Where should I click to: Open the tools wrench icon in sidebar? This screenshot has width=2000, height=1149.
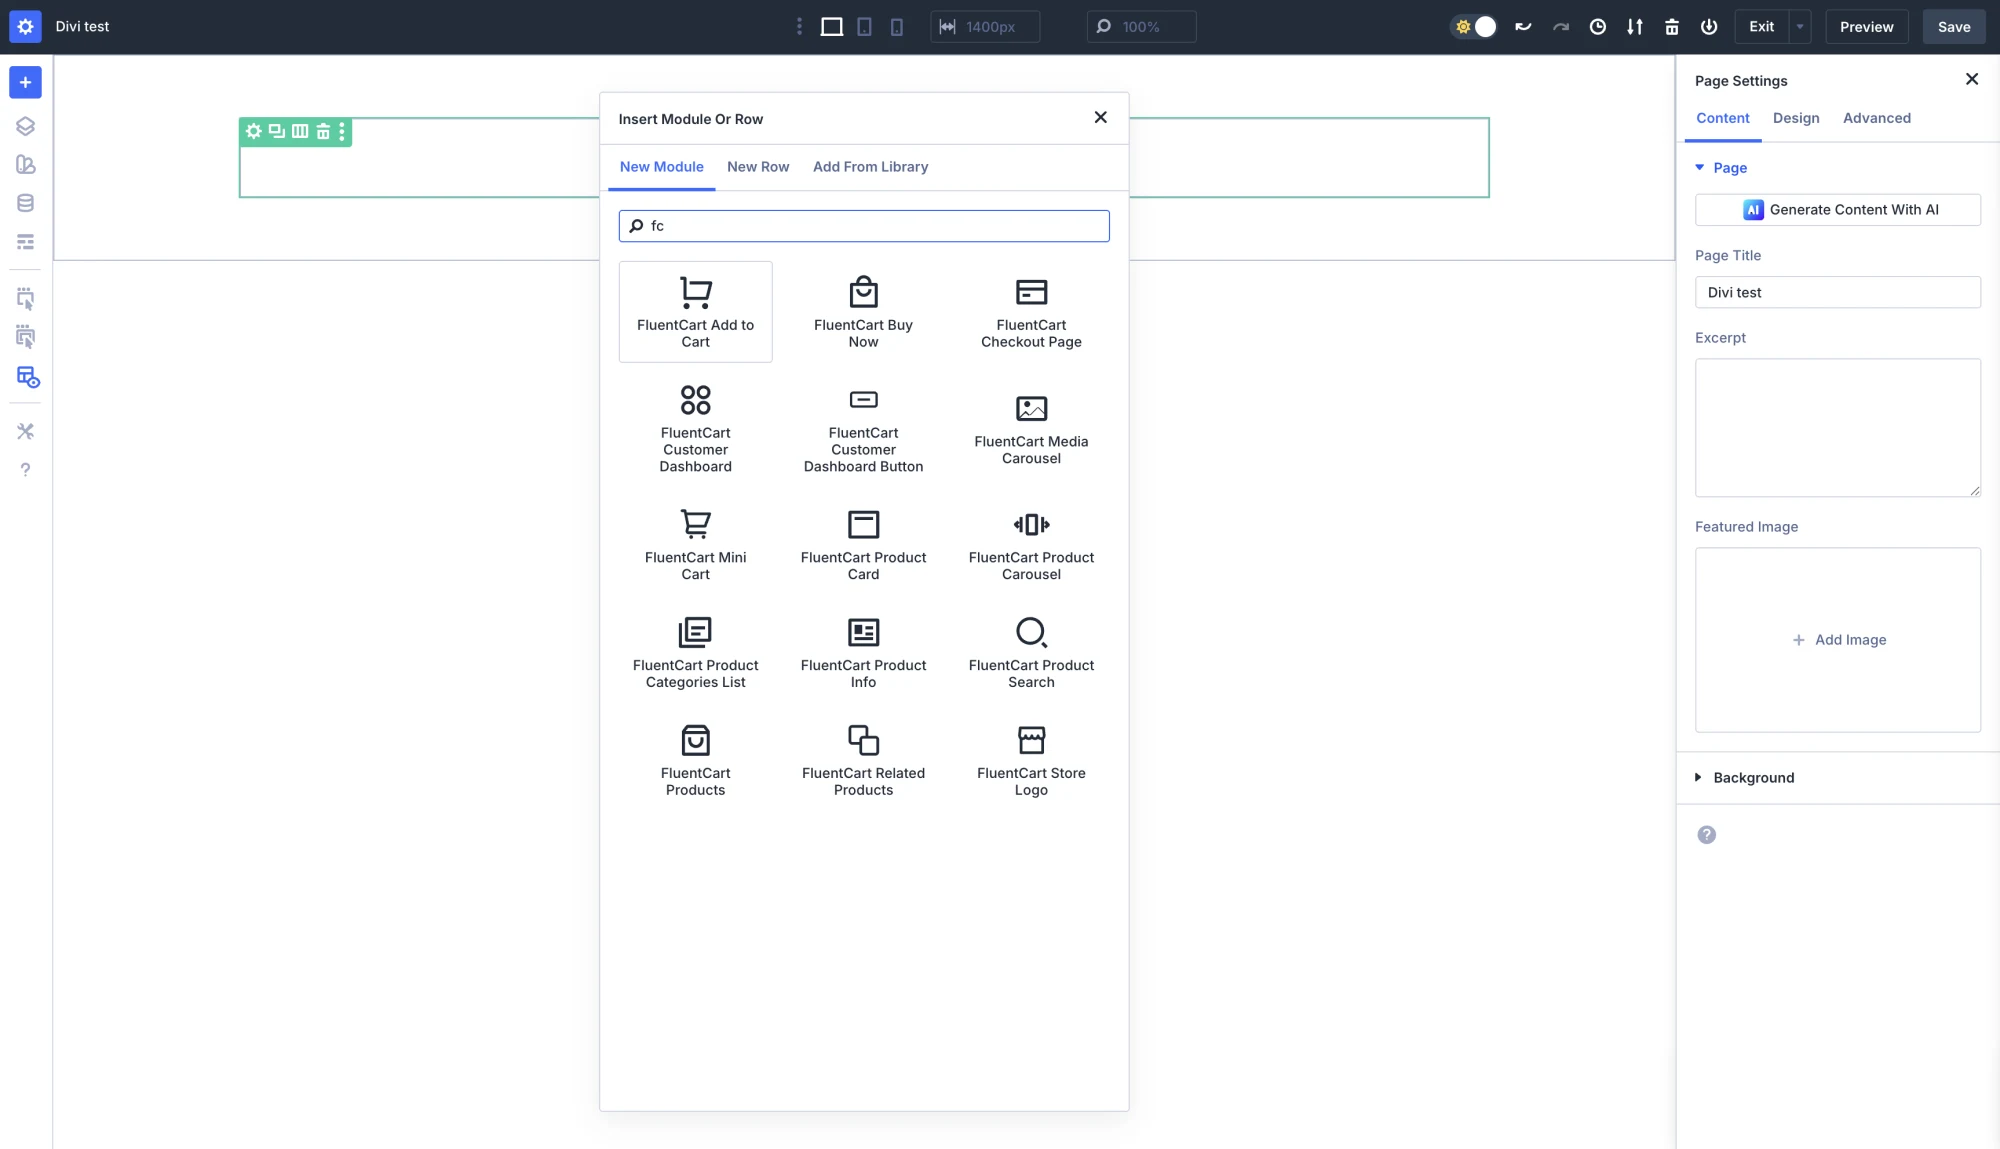[x=25, y=432]
